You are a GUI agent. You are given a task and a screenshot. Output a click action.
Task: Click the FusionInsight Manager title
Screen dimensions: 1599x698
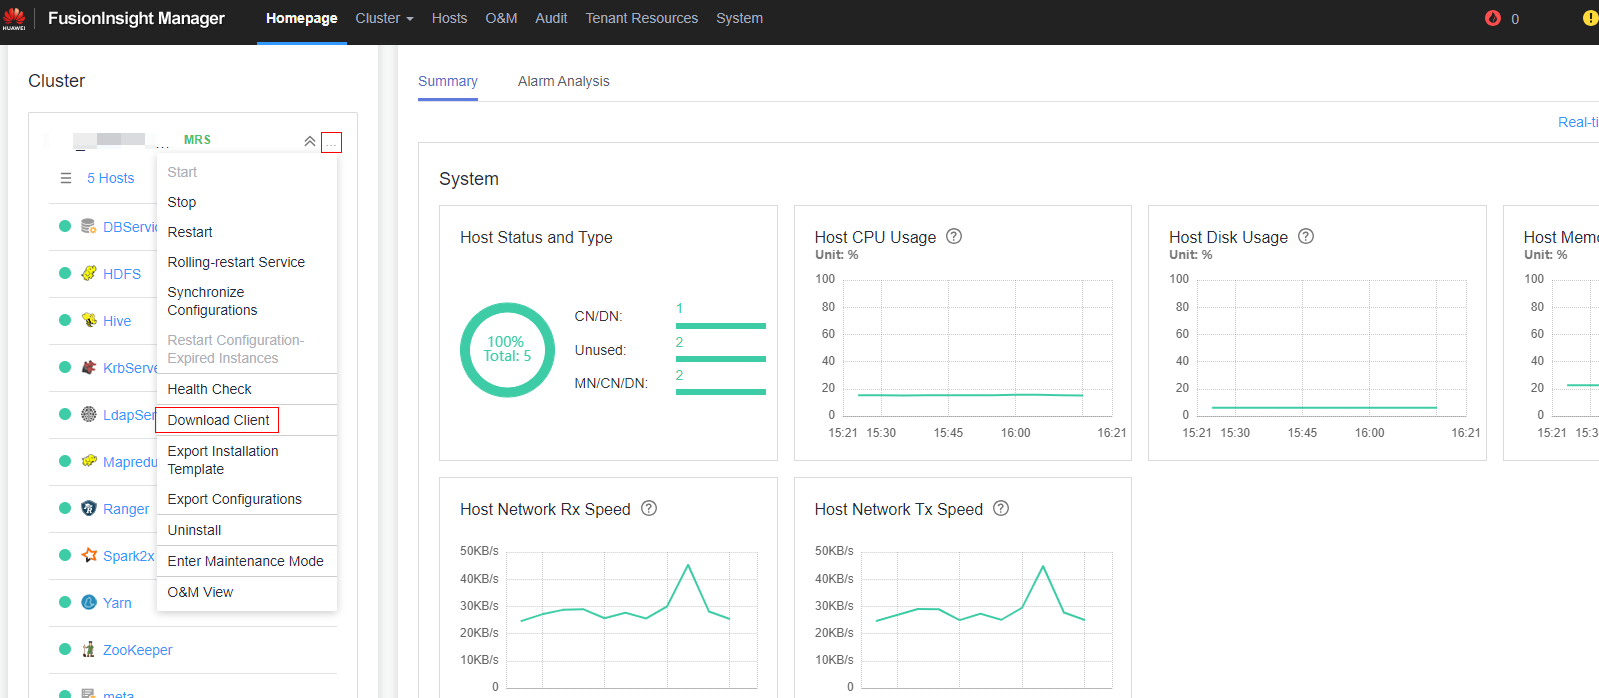click(136, 18)
